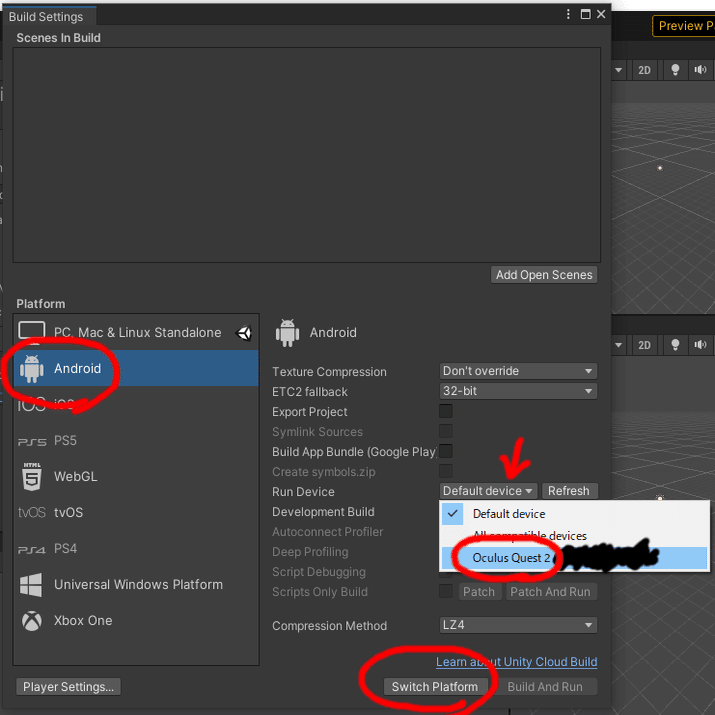This screenshot has height=715, width=715.
Task: Toggle scene lighting in the upper scene view
Action: pos(675,70)
